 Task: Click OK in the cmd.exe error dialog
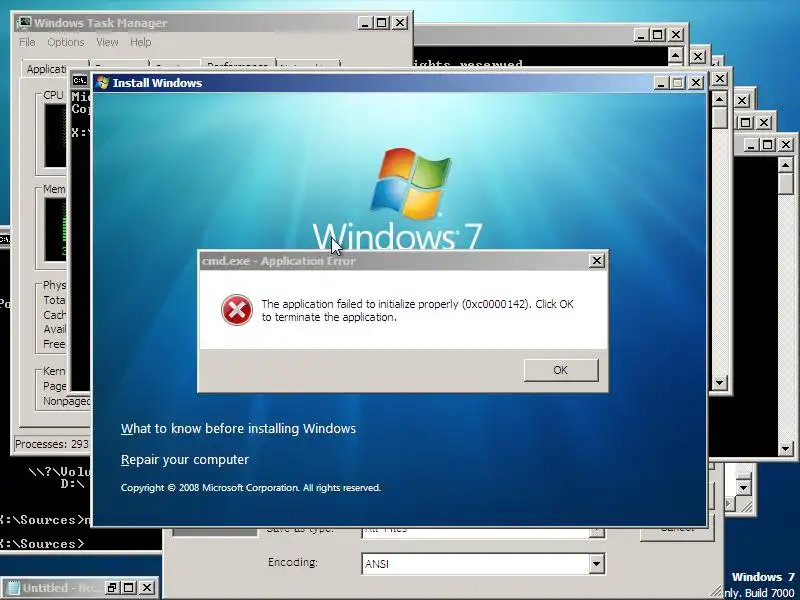[561, 370]
